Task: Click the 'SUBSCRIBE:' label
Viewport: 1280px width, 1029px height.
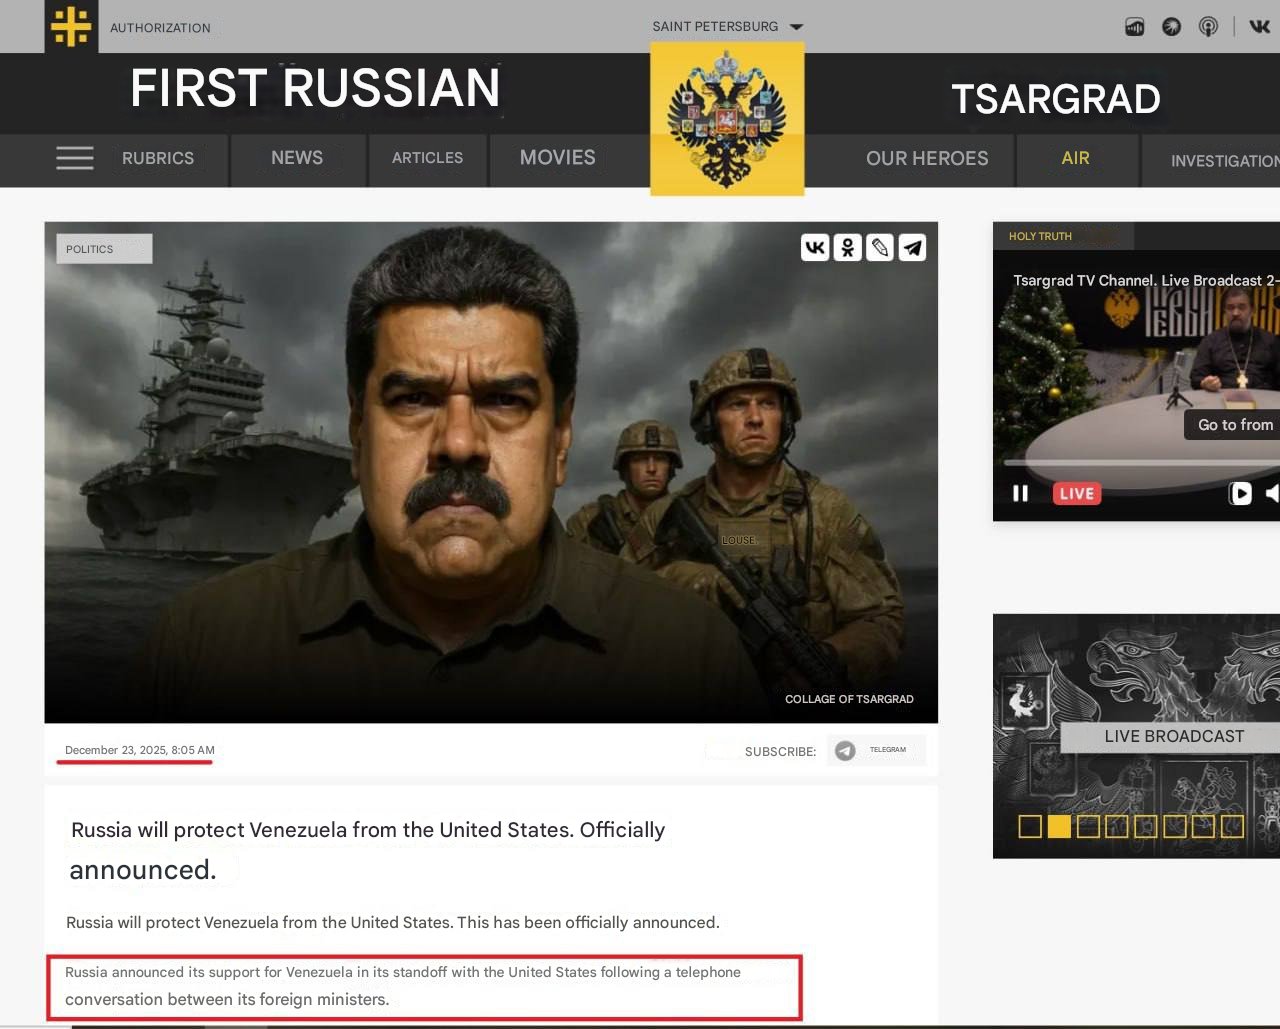Action: tap(780, 751)
